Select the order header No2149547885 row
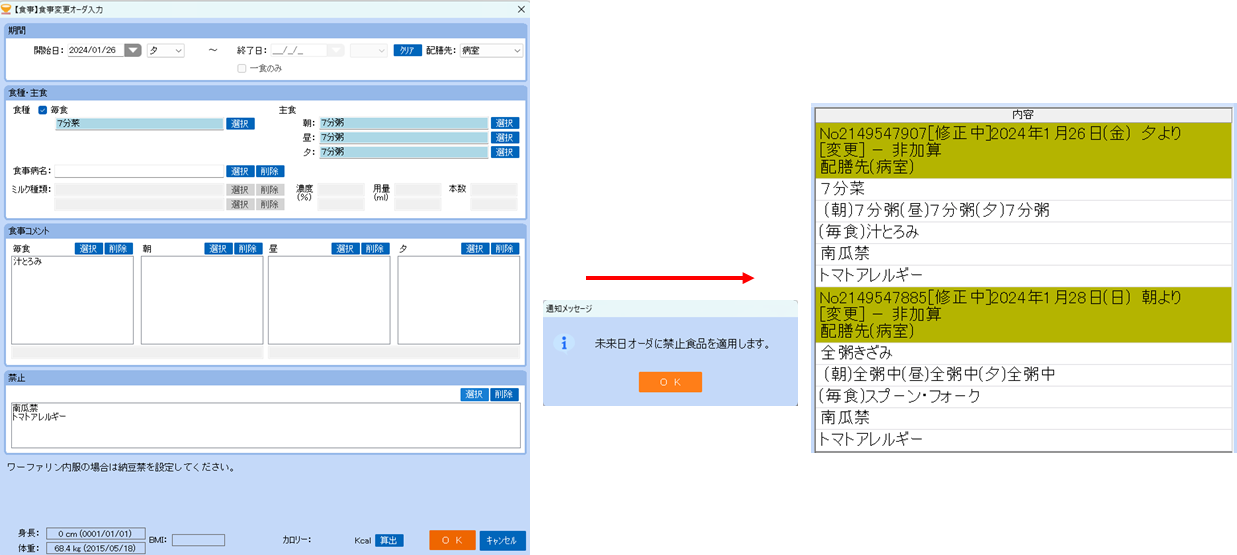The width and height of the screenshot is (1237, 555). pos(1023,314)
